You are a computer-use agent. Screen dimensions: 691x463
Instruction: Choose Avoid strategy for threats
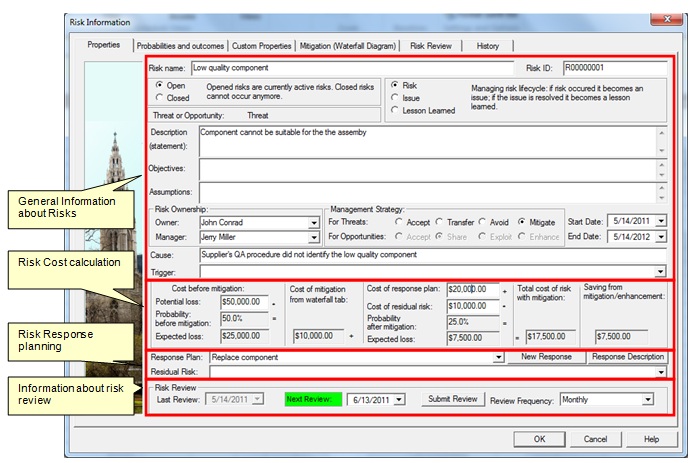tap(482, 222)
